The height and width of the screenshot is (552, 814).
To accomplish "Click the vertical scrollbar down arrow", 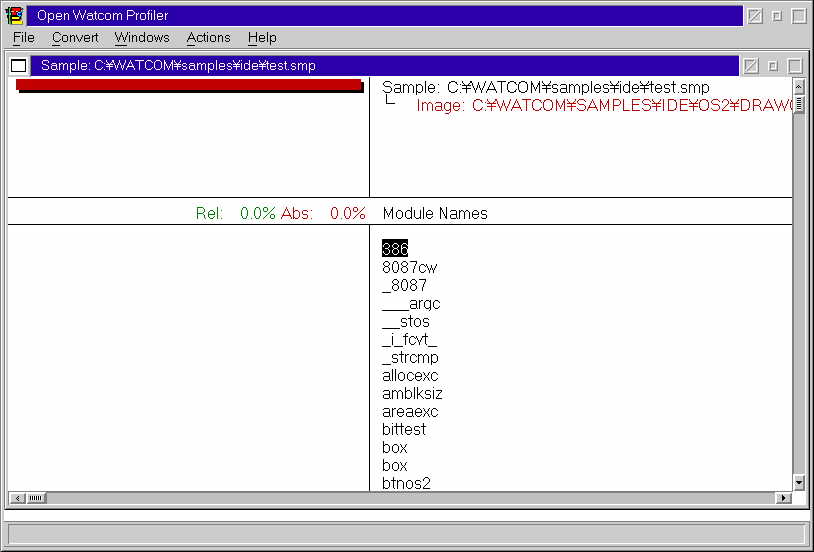I will coord(798,482).
